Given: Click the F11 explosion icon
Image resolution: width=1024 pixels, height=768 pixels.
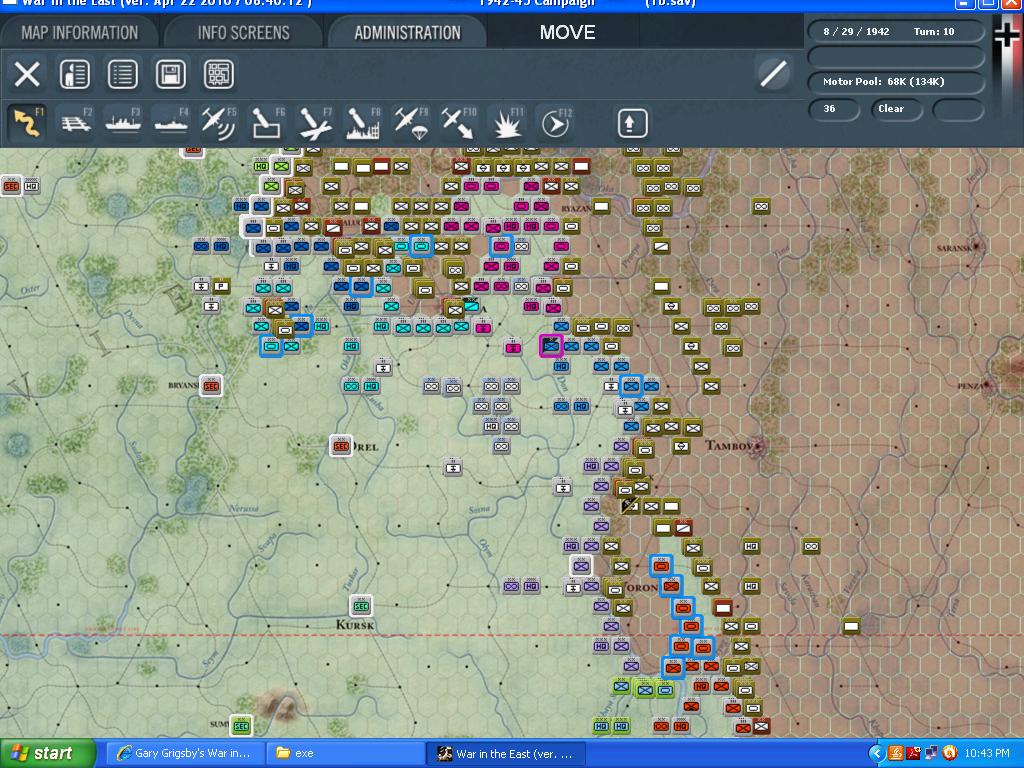Looking at the screenshot, I should 507,123.
